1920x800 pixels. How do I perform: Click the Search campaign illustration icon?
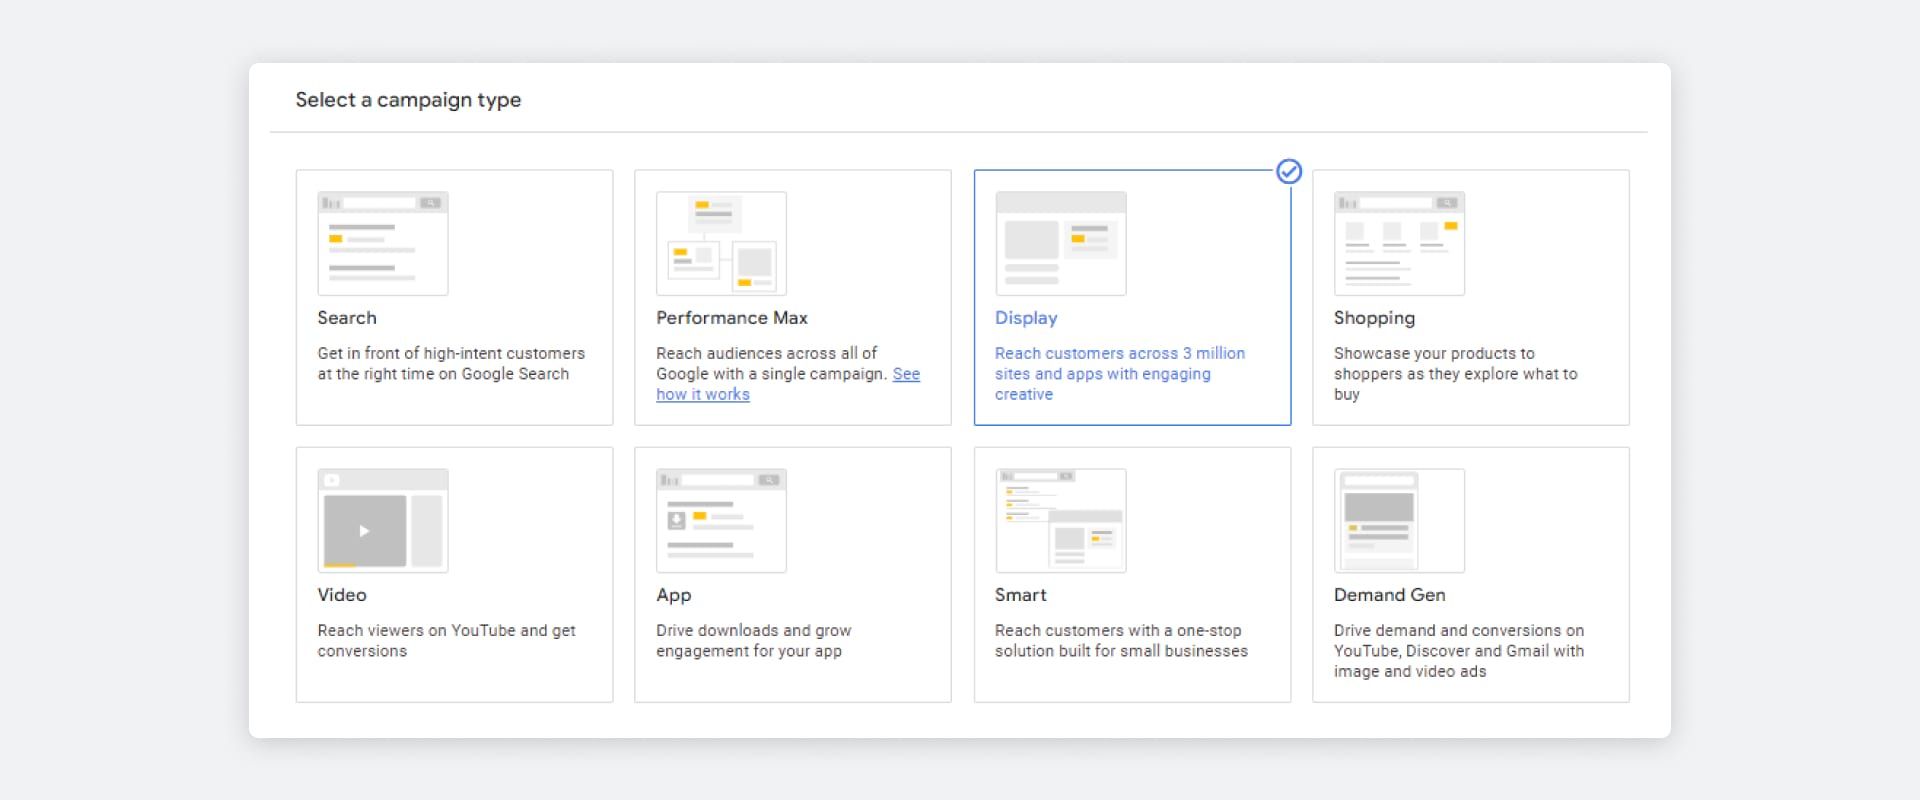[x=383, y=243]
